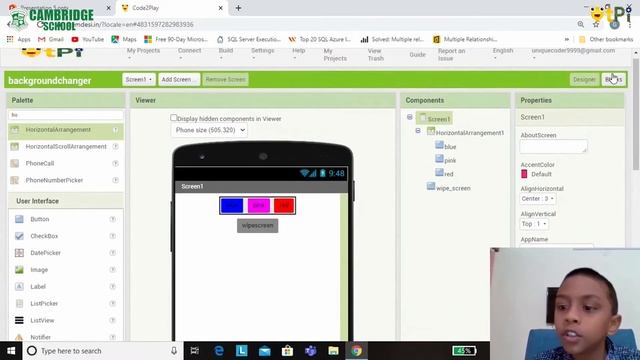640x360 pixels.
Task: Pick the Image component icon
Action: tap(19, 270)
